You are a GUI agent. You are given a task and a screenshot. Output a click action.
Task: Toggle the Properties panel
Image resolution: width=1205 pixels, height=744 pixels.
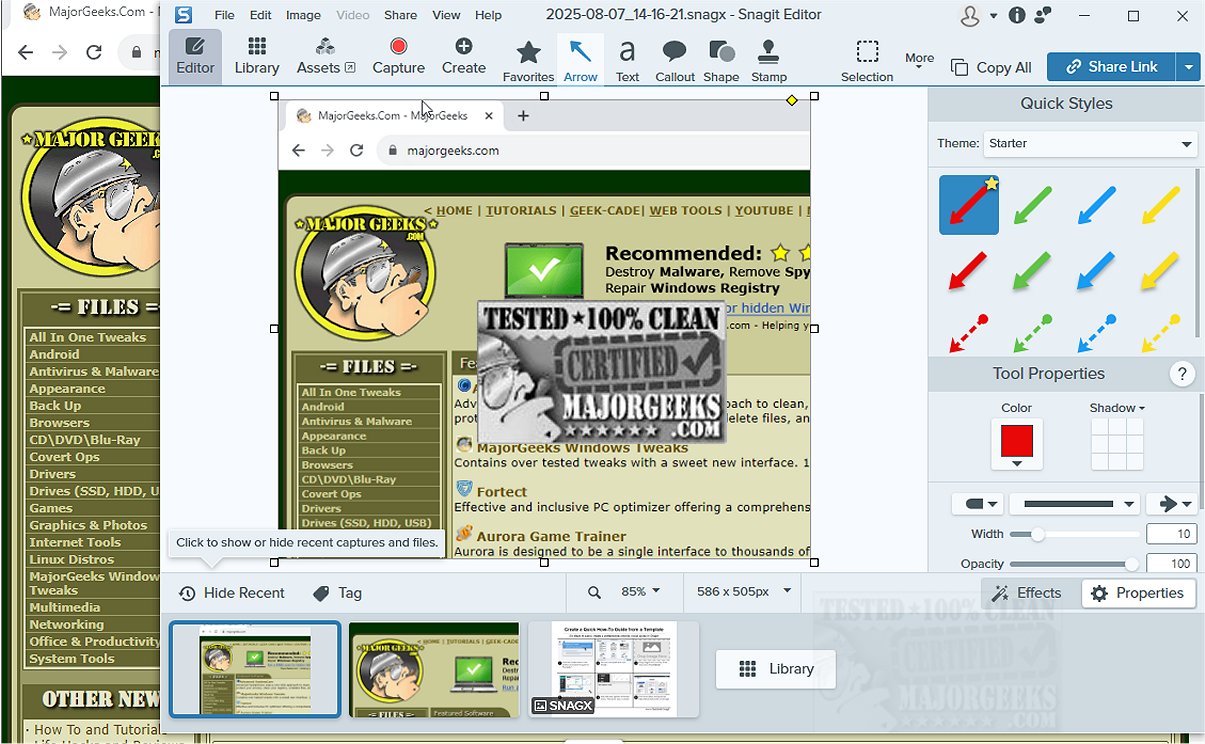pyautogui.click(x=1138, y=593)
